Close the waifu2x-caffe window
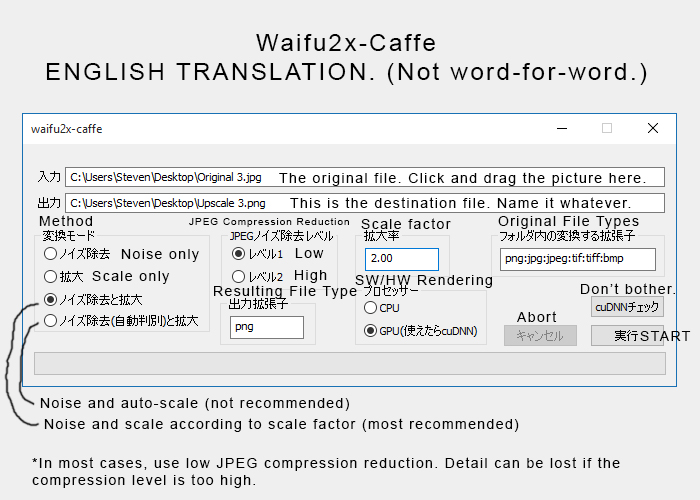The image size is (700, 500). pos(653,129)
